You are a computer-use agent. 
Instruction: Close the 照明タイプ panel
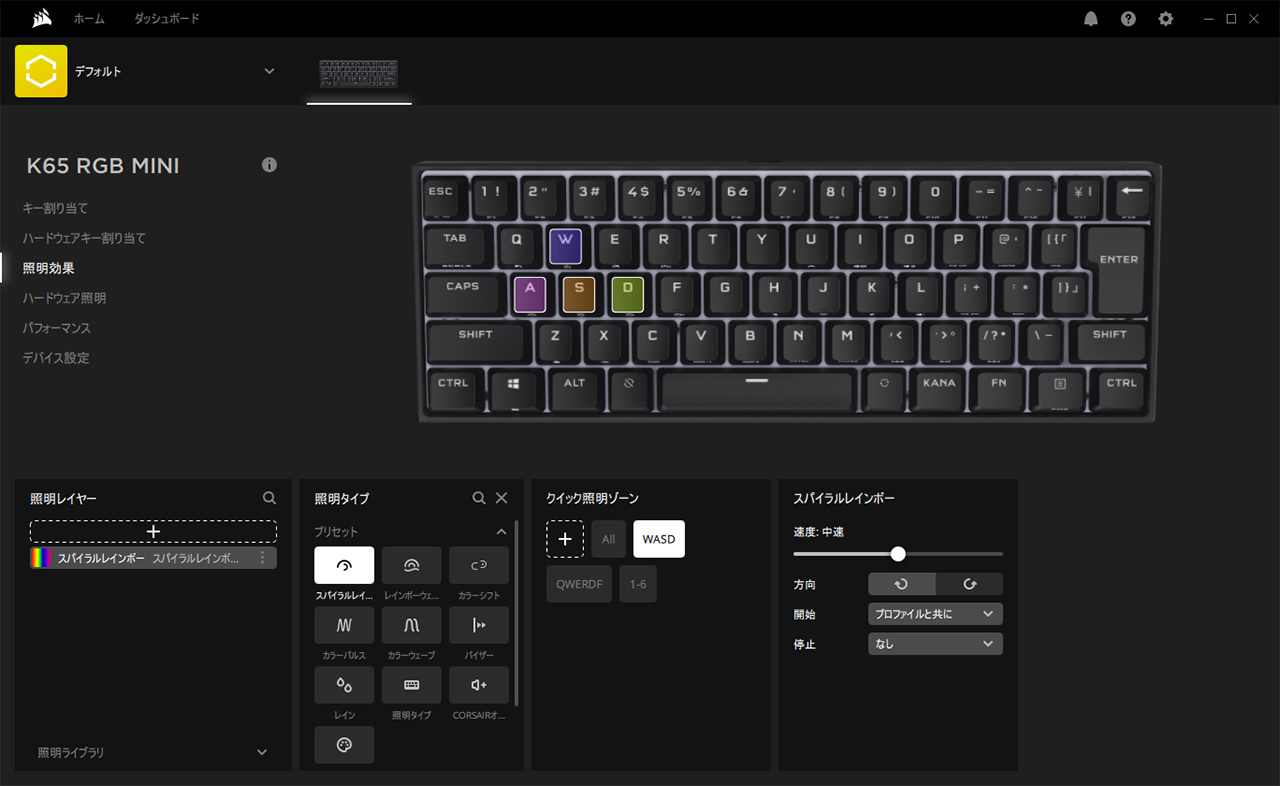tap(502, 498)
